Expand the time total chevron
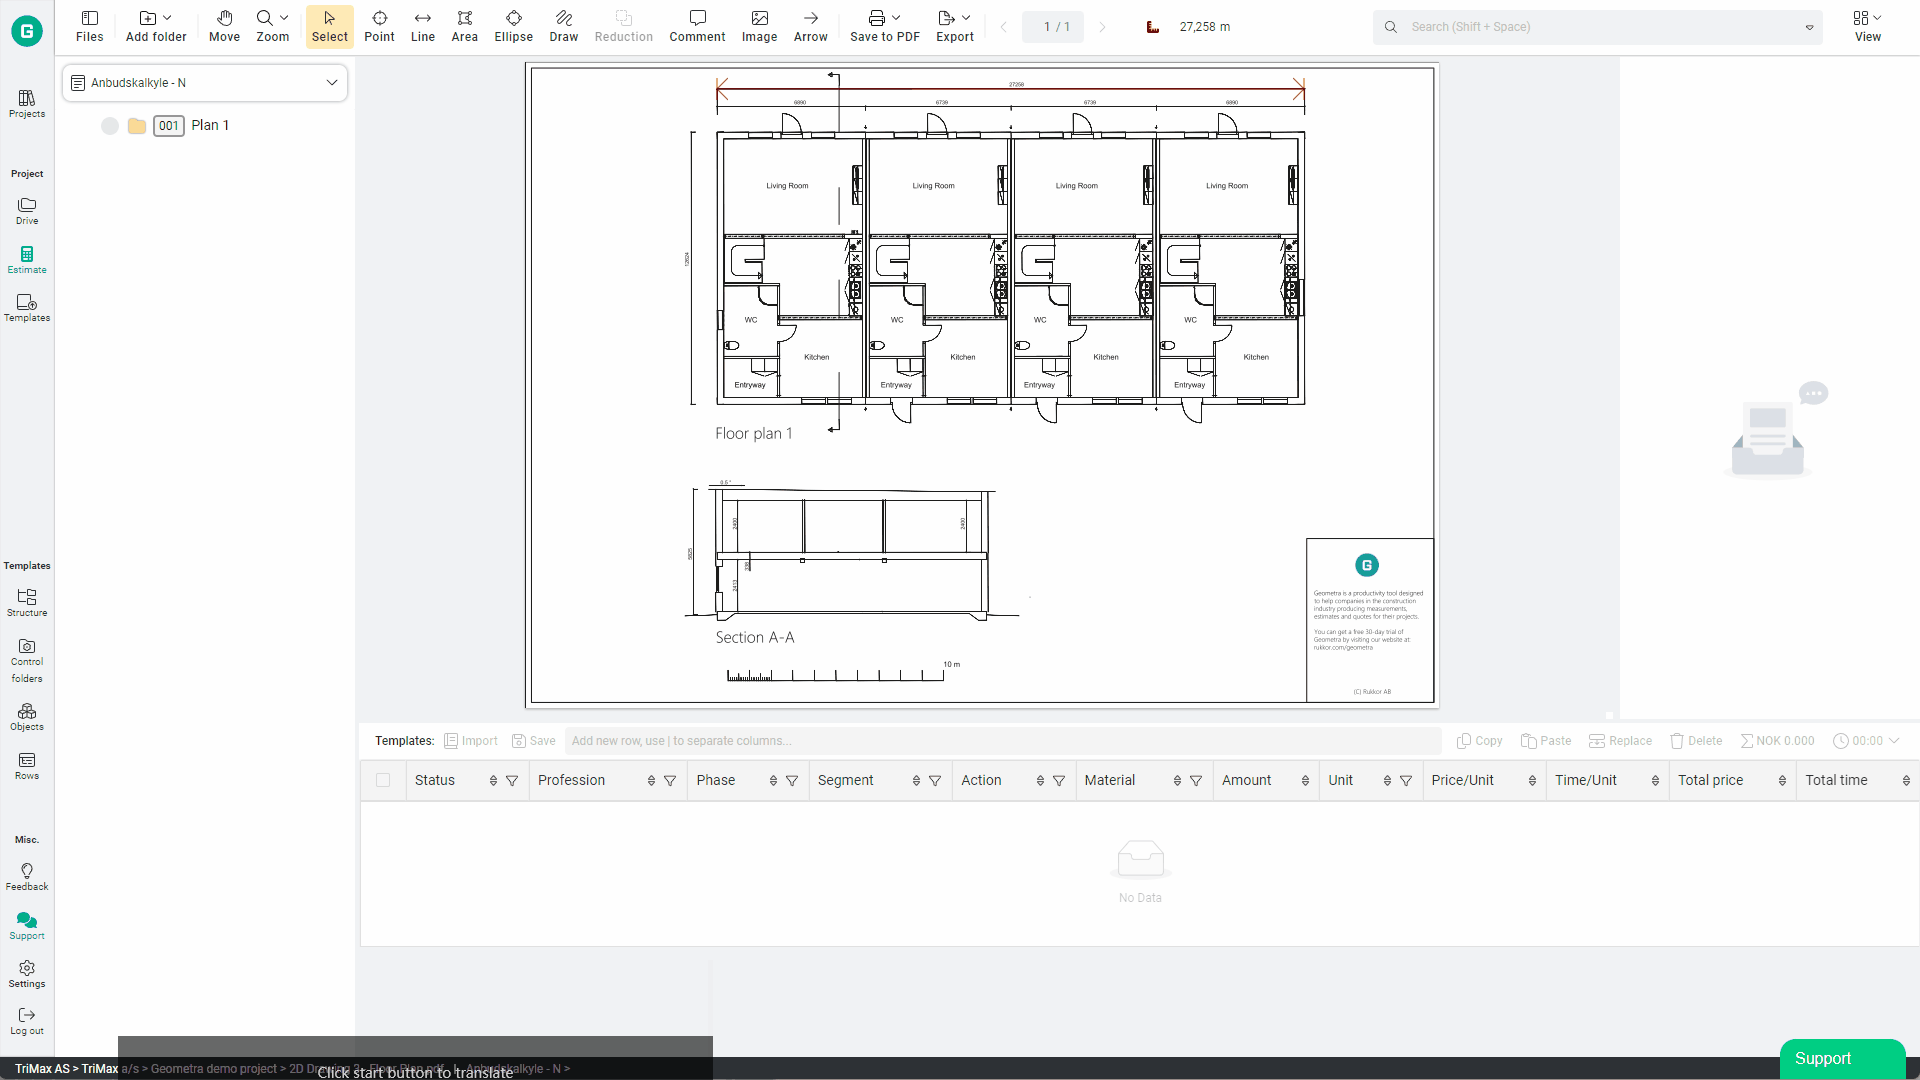 coord(1894,741)
